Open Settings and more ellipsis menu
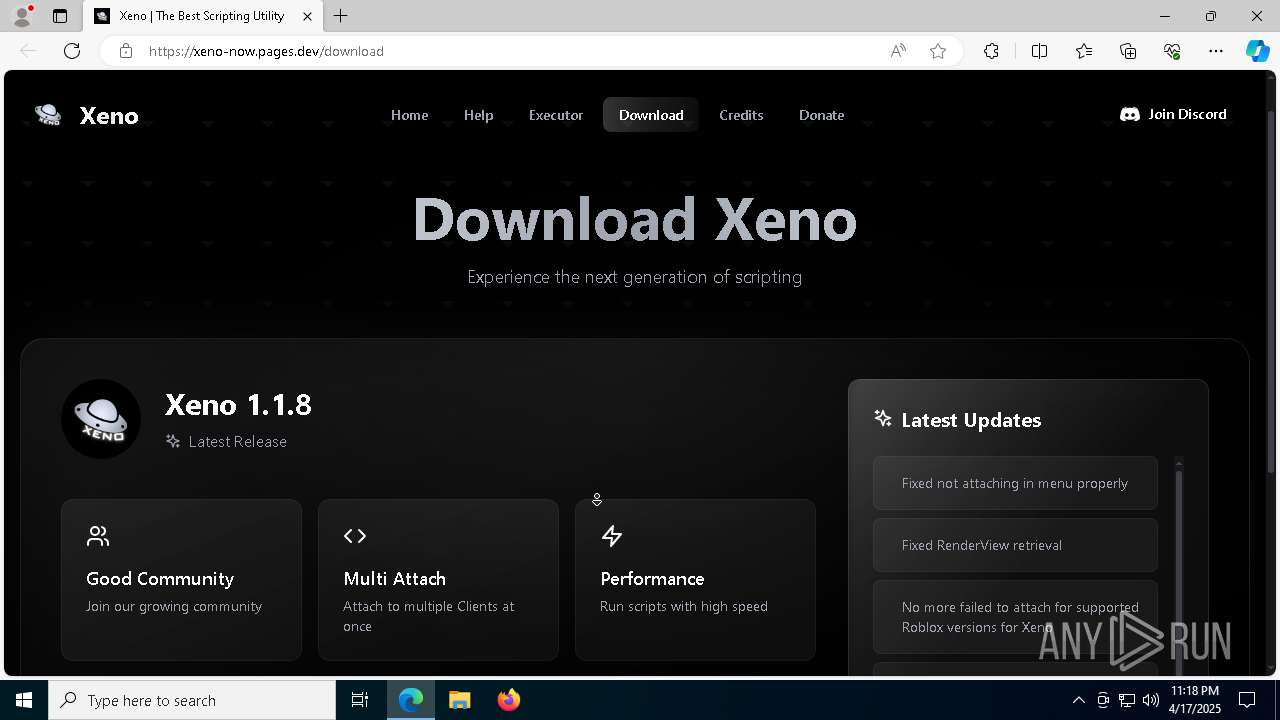This screenshot has width=1280, height=720. (1216, 51)
